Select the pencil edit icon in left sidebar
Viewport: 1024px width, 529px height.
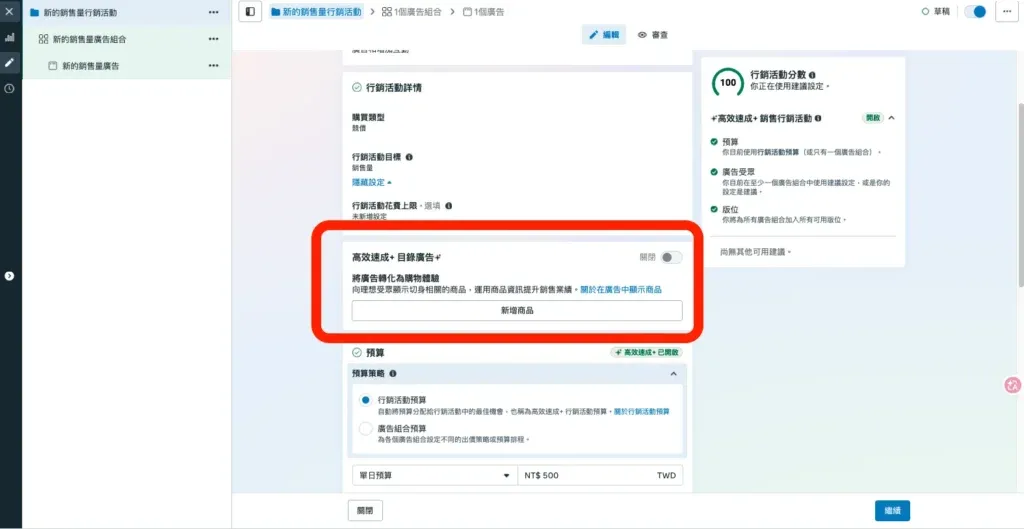[x=9, y=63]
